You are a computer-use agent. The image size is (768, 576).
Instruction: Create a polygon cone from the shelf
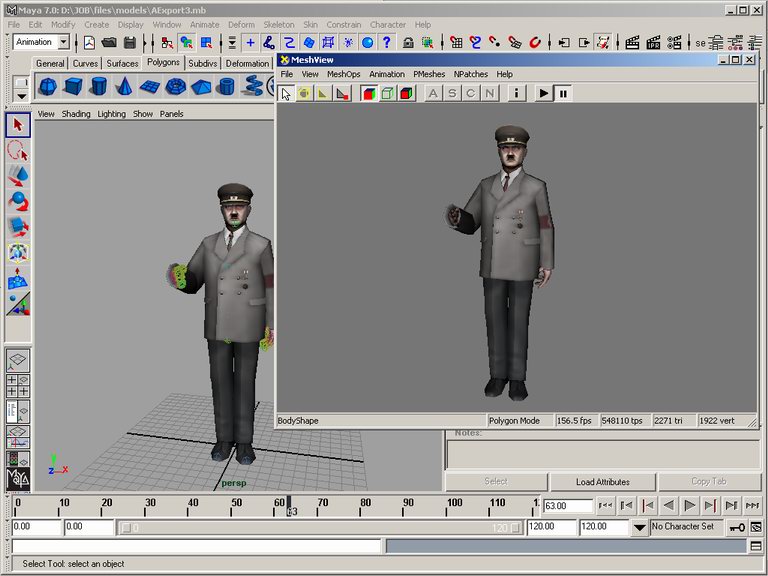[x=124, y=87]
